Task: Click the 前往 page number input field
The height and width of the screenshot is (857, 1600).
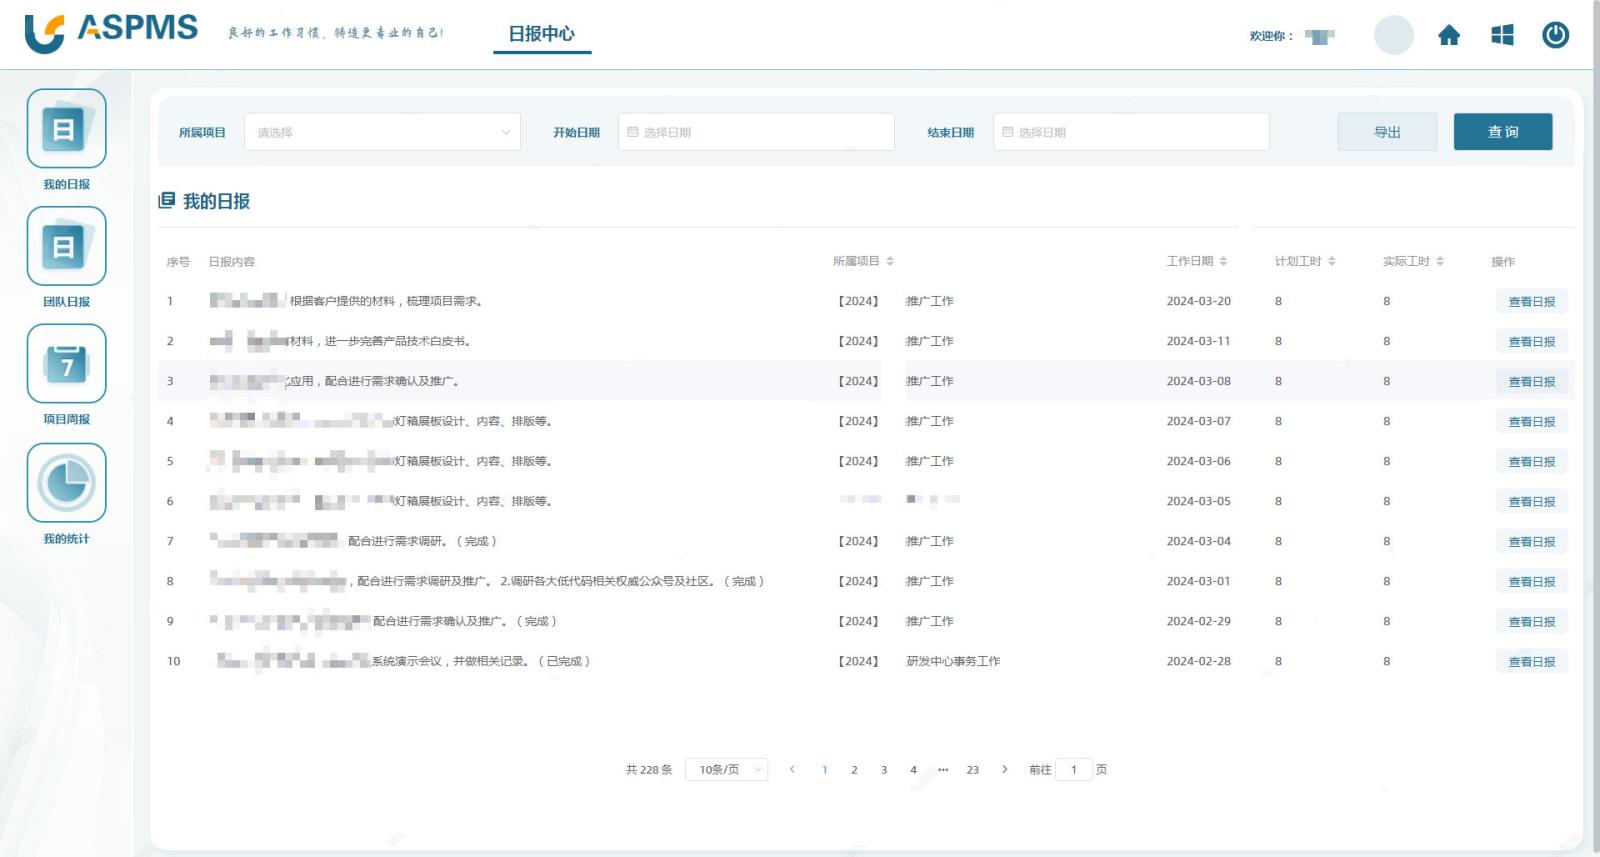Action: 1074,770
